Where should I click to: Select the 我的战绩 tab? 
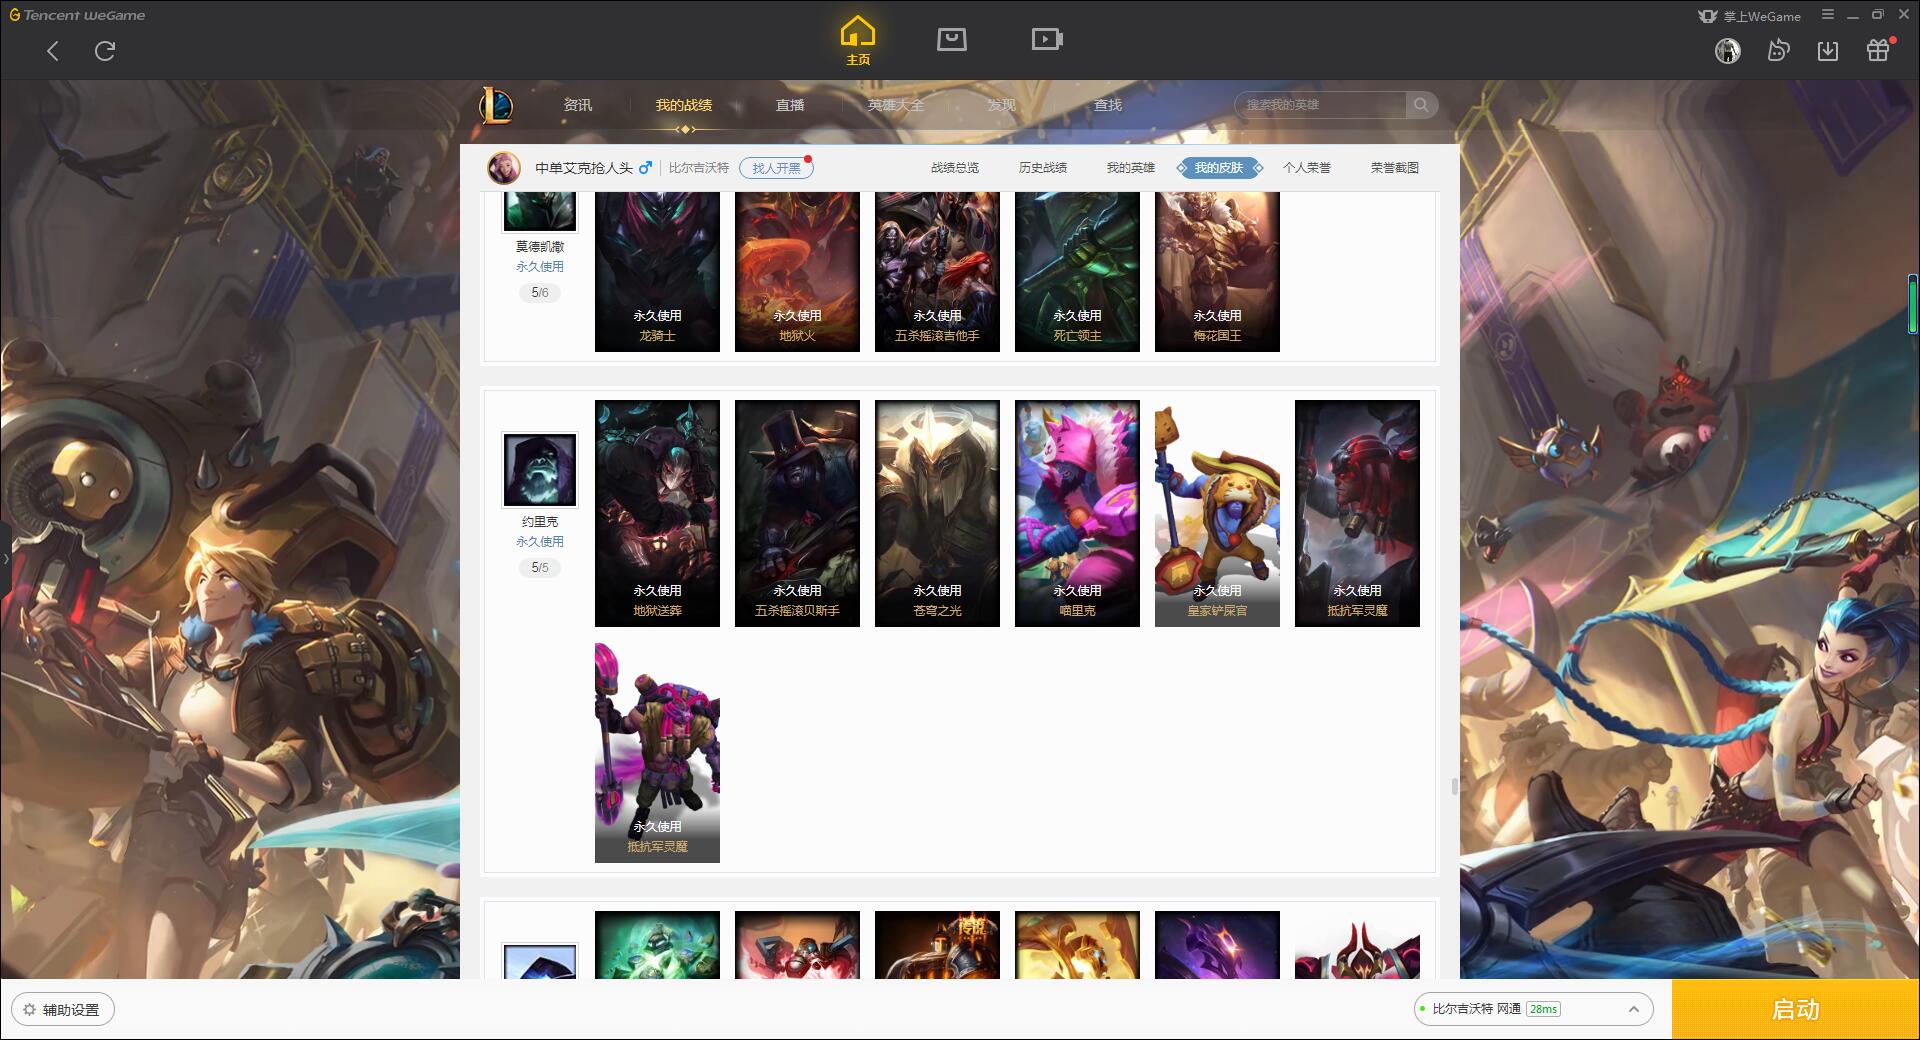point(684,105)
